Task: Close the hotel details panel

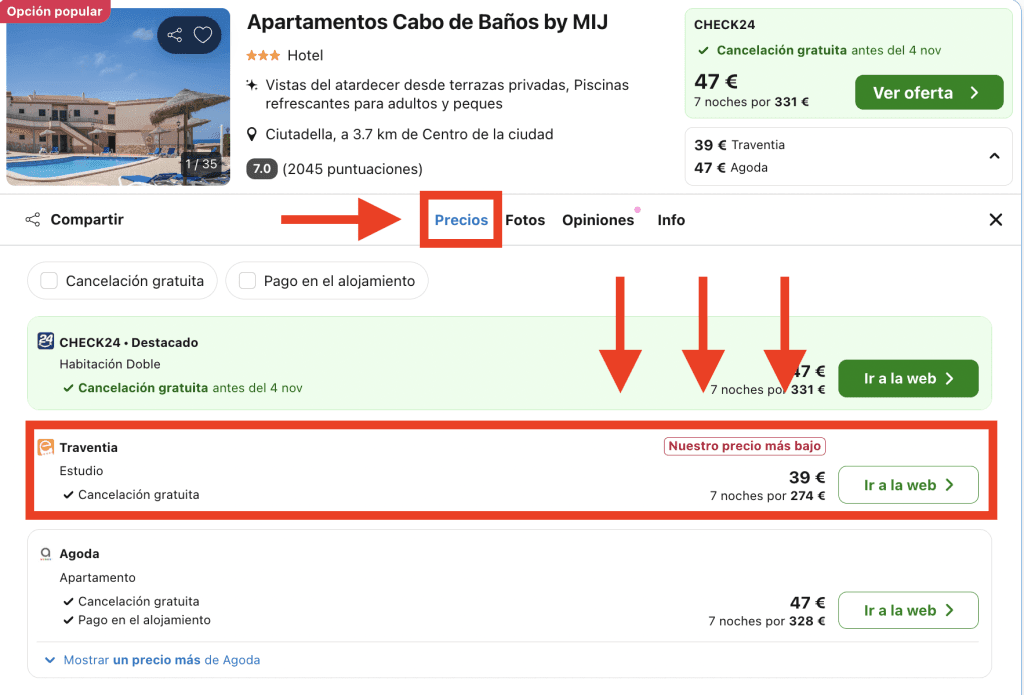Action: [995, 220]
